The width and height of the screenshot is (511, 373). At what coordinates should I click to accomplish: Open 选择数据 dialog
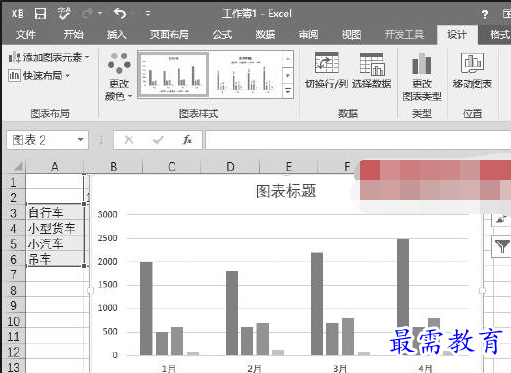tap(372, 70)
